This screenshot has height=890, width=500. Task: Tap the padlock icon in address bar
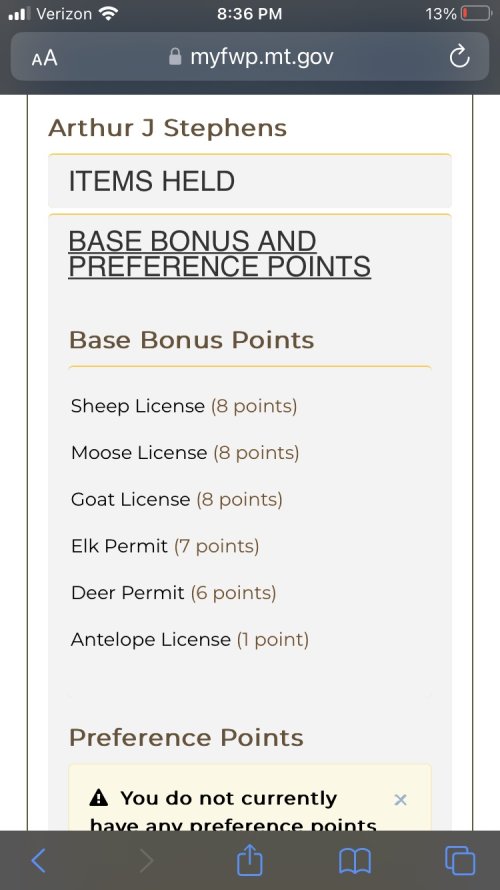[175, 56]
